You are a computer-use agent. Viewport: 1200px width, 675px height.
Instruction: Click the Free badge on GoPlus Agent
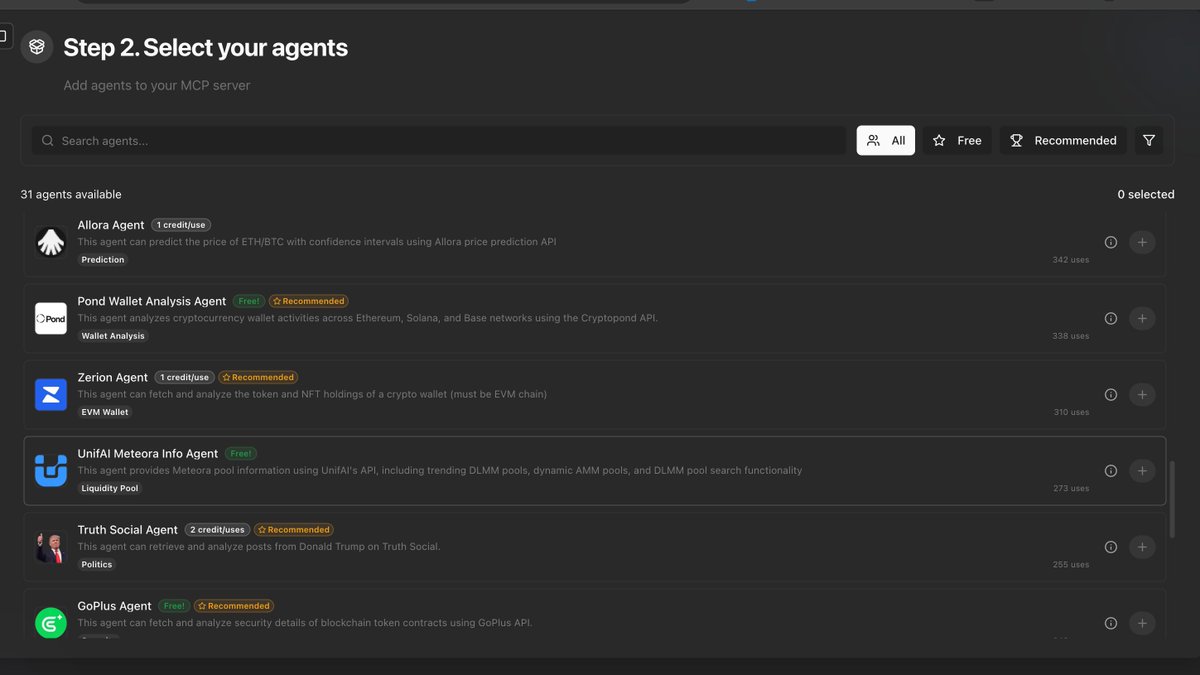[x=174, y=606]
